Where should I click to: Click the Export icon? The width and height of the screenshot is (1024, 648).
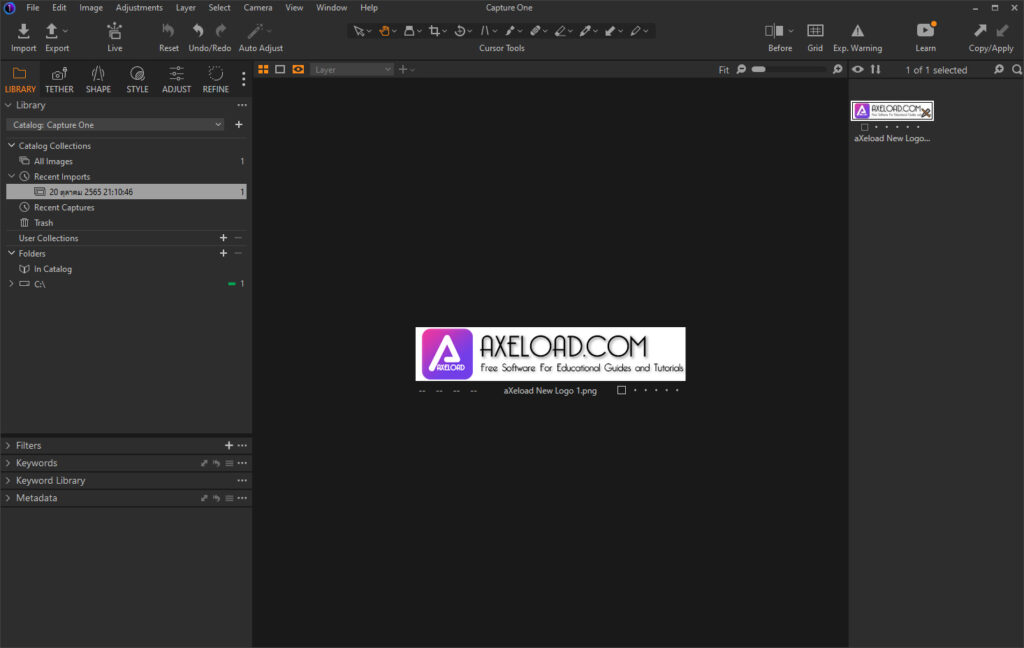coord(52,31)
